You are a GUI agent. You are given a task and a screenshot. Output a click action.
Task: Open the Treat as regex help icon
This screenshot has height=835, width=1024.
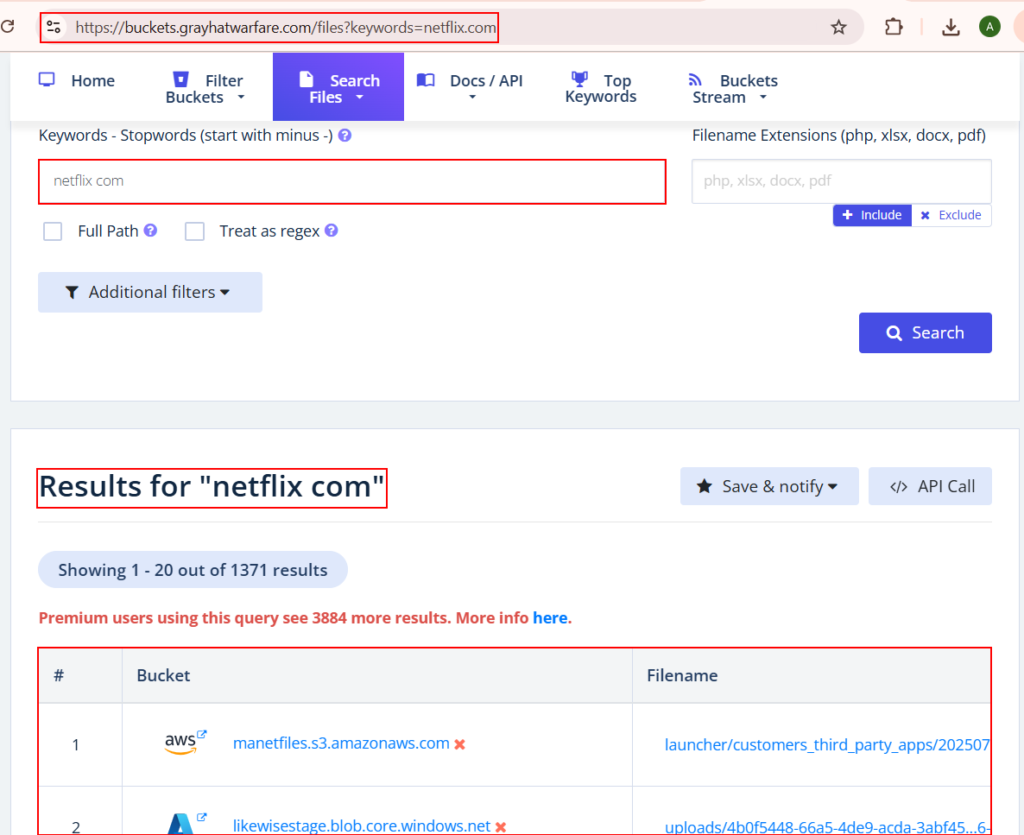pyautogui.click(x=331, y=230)
